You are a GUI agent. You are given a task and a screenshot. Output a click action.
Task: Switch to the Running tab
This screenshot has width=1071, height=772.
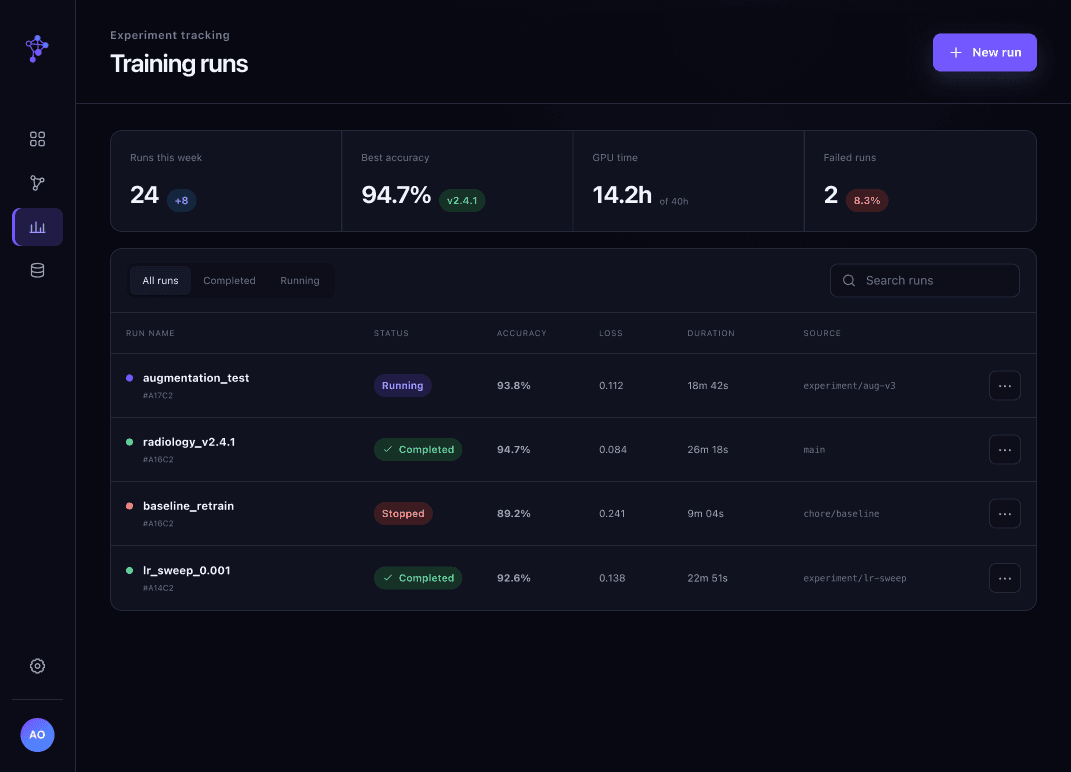[x=299, y=281]
